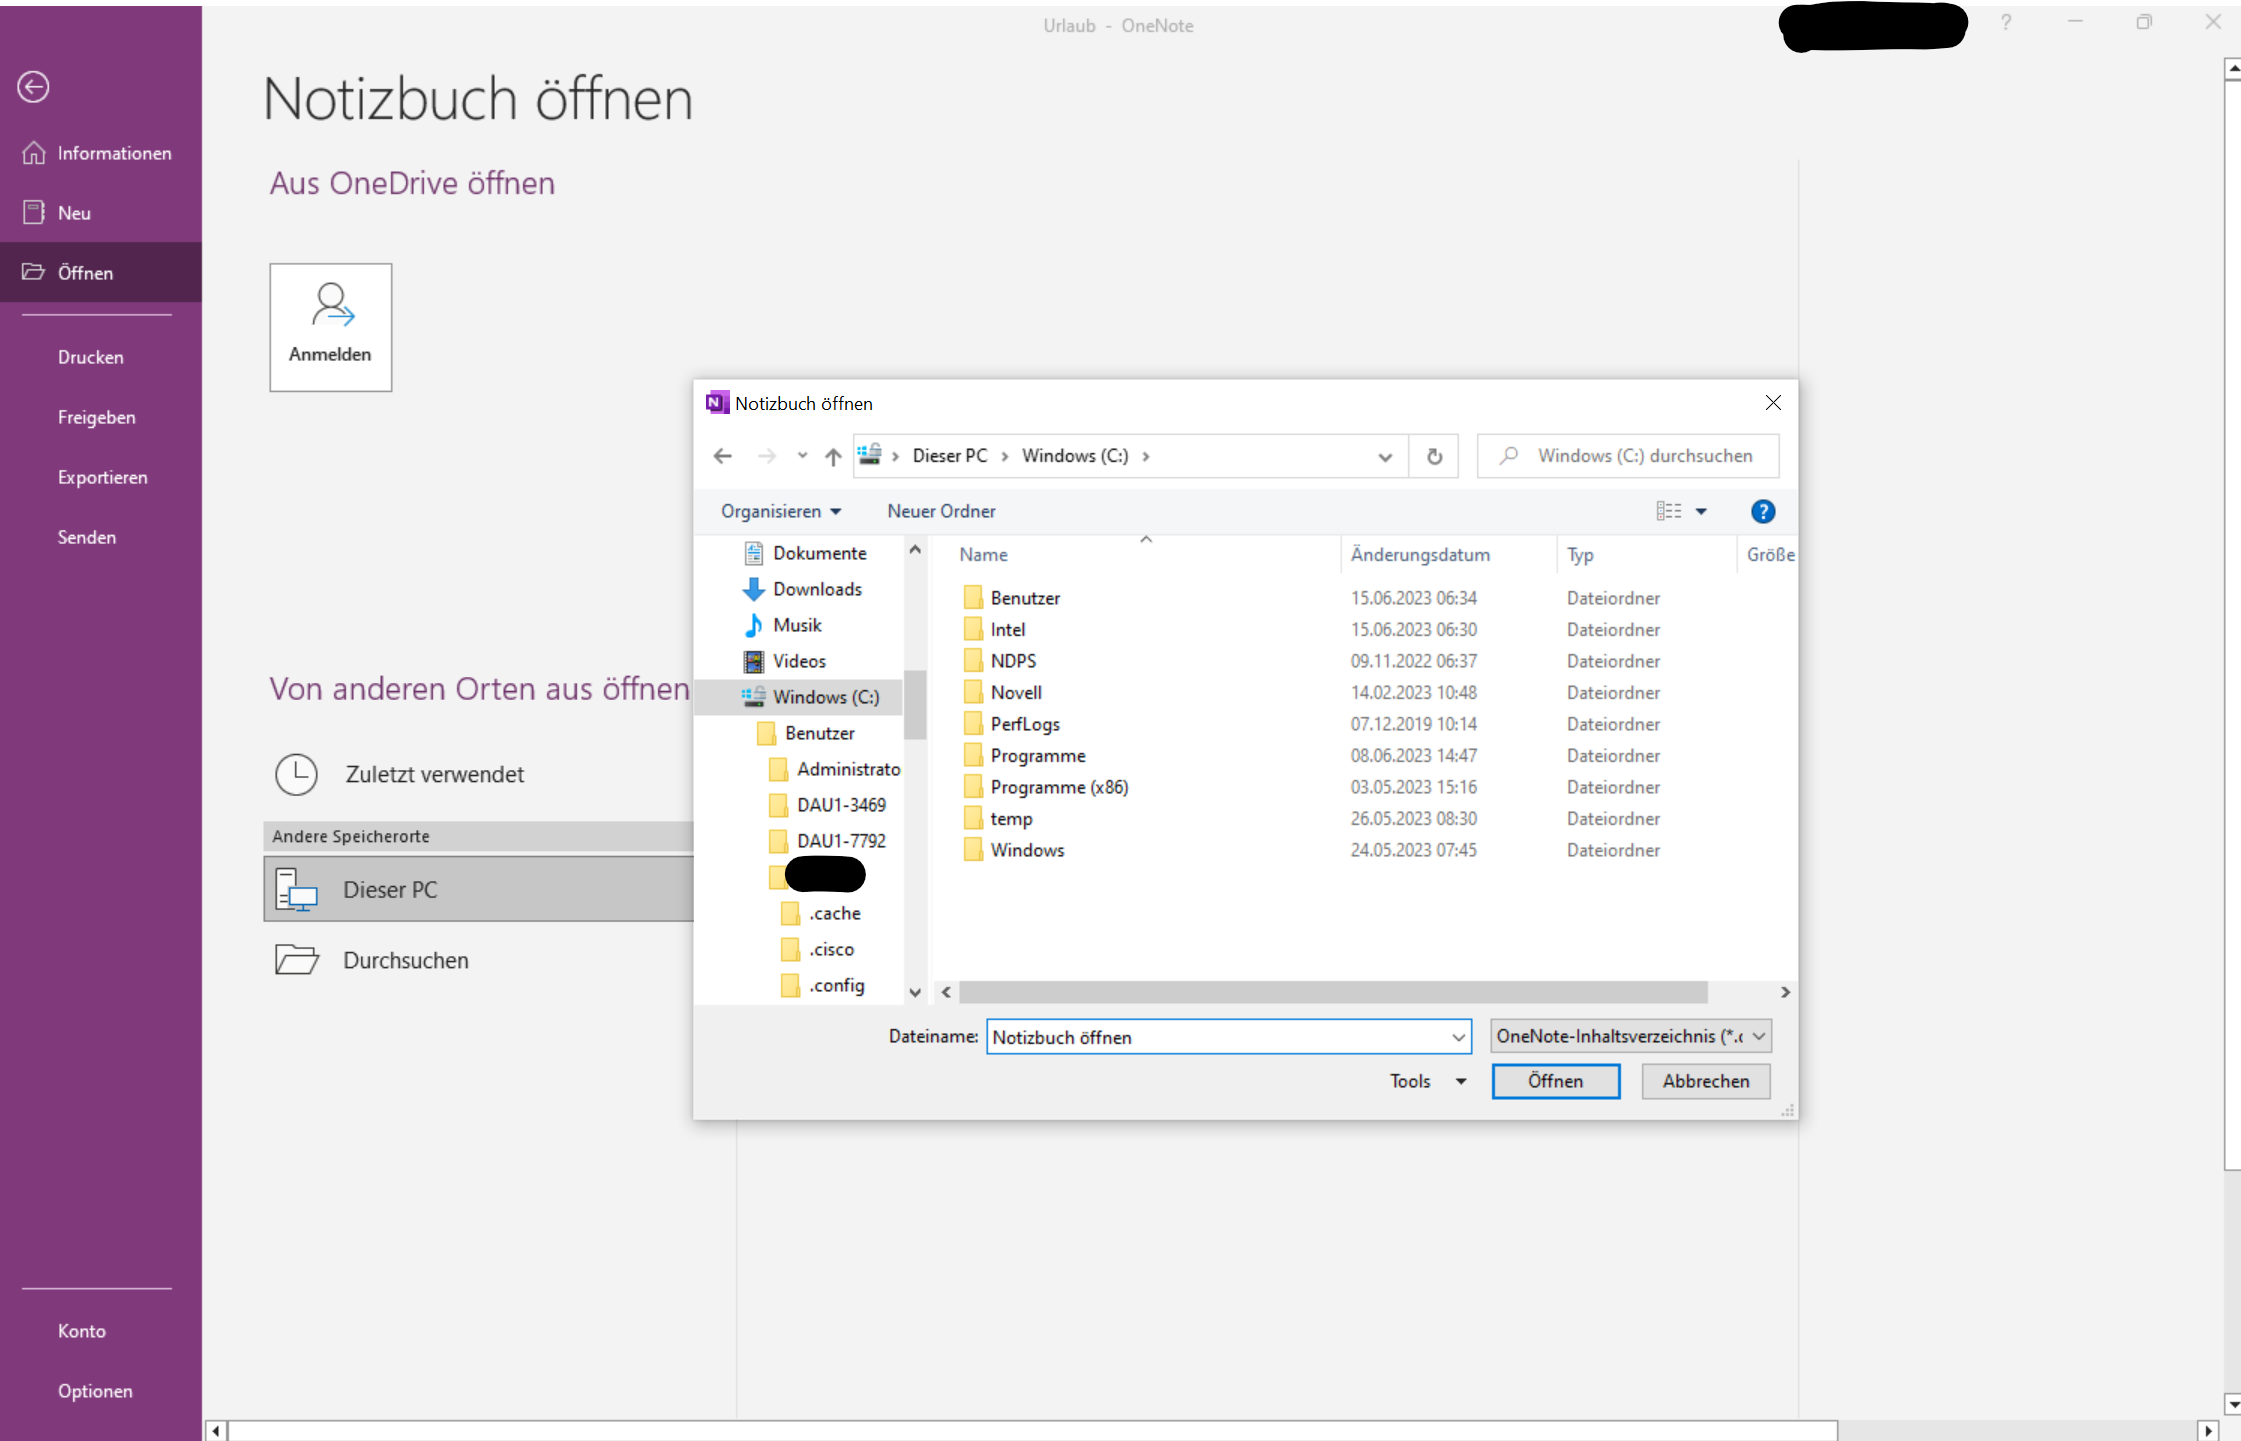Click the Dateiname input field
The image size is (2241, 1441).
click(x=1217, y=1037)
